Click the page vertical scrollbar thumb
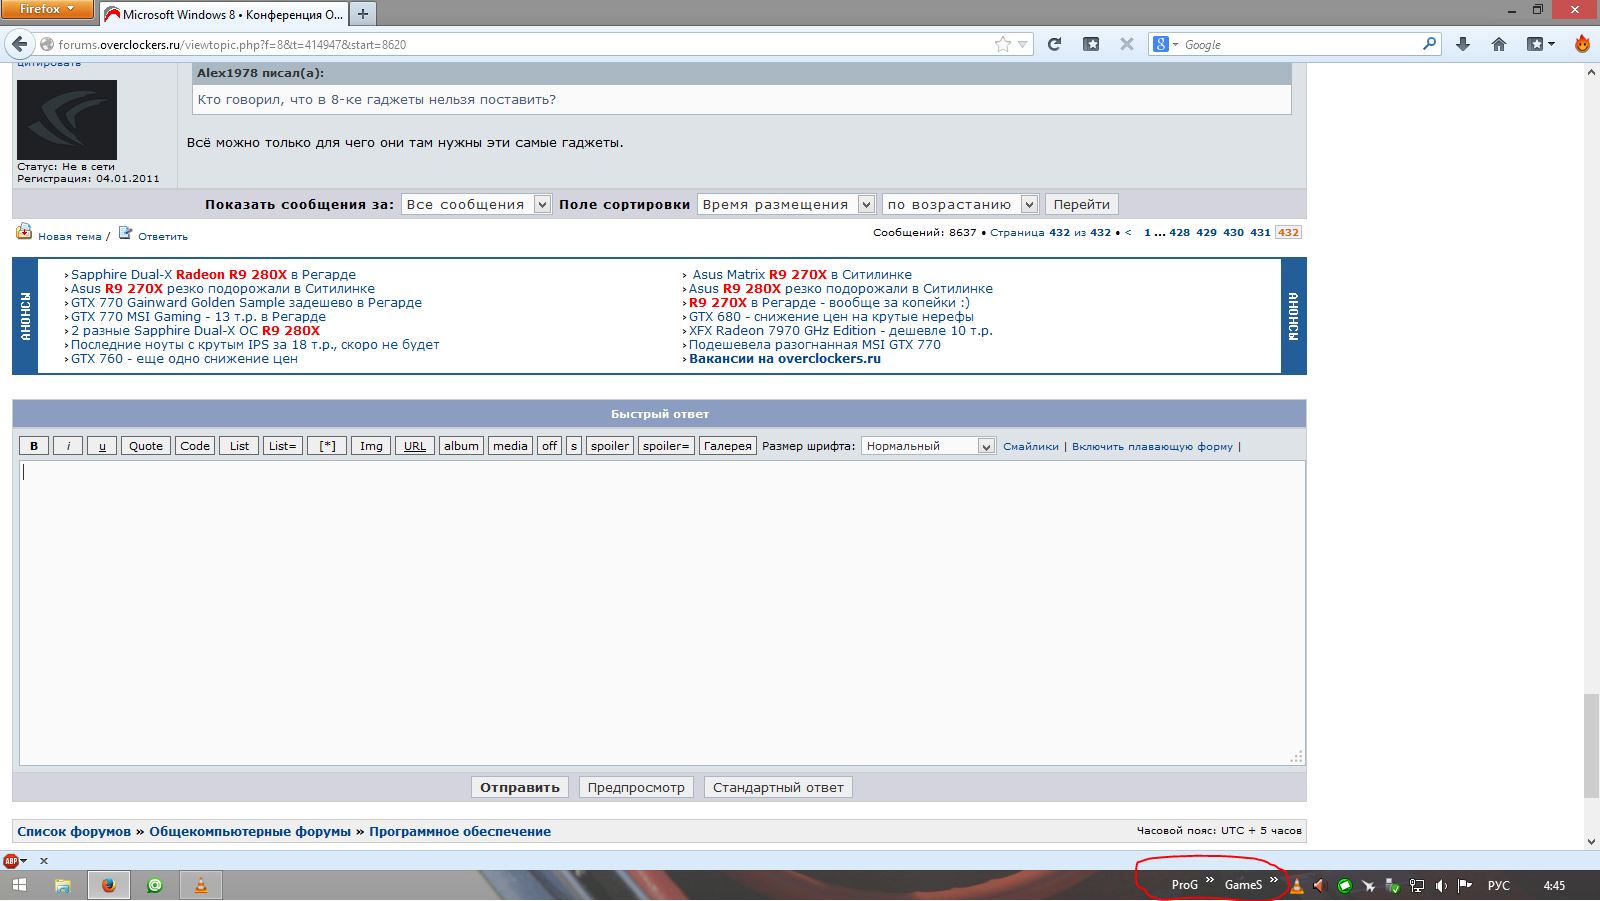 [1592, 745]
